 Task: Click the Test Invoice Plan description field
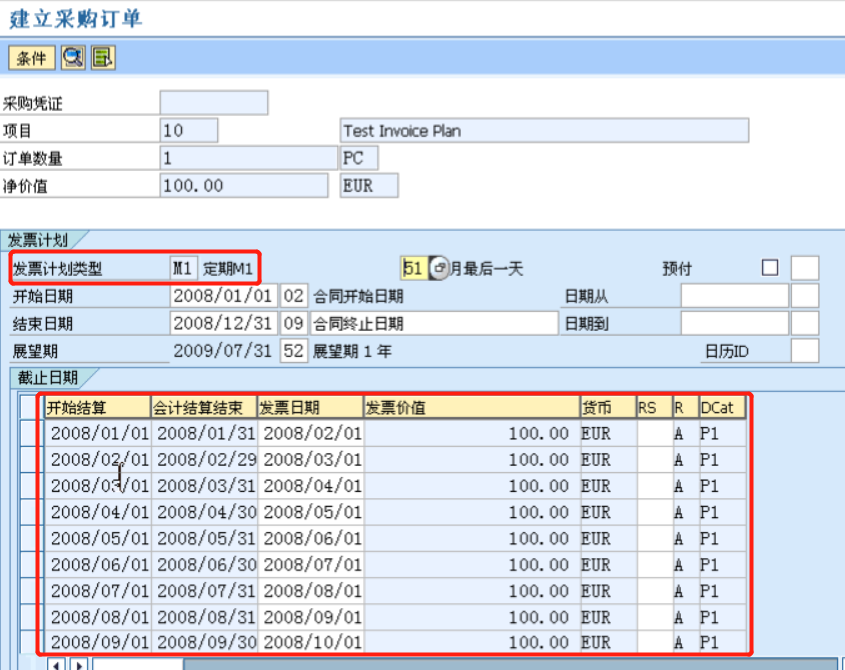[x=544, y=130]
